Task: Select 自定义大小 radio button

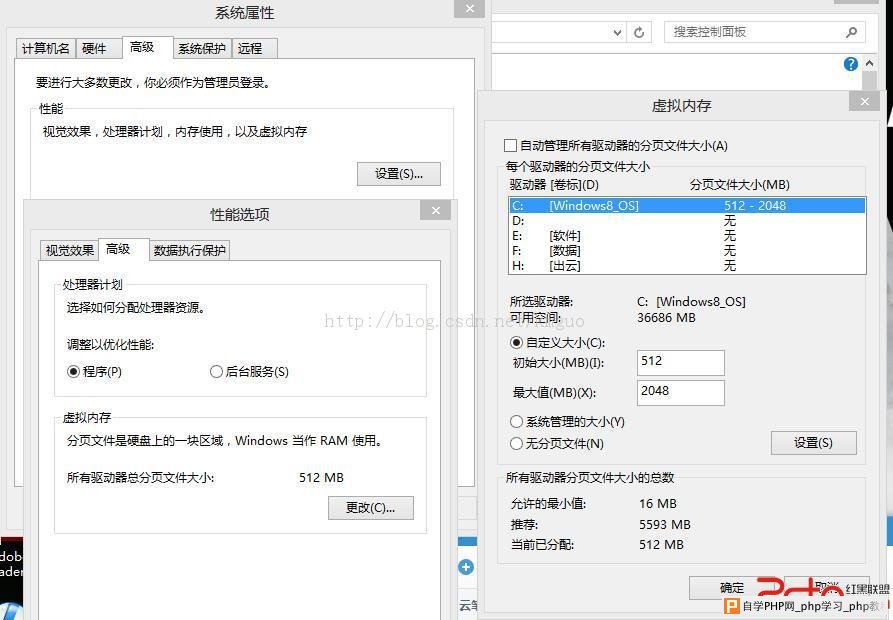Action: coord(516,342)
